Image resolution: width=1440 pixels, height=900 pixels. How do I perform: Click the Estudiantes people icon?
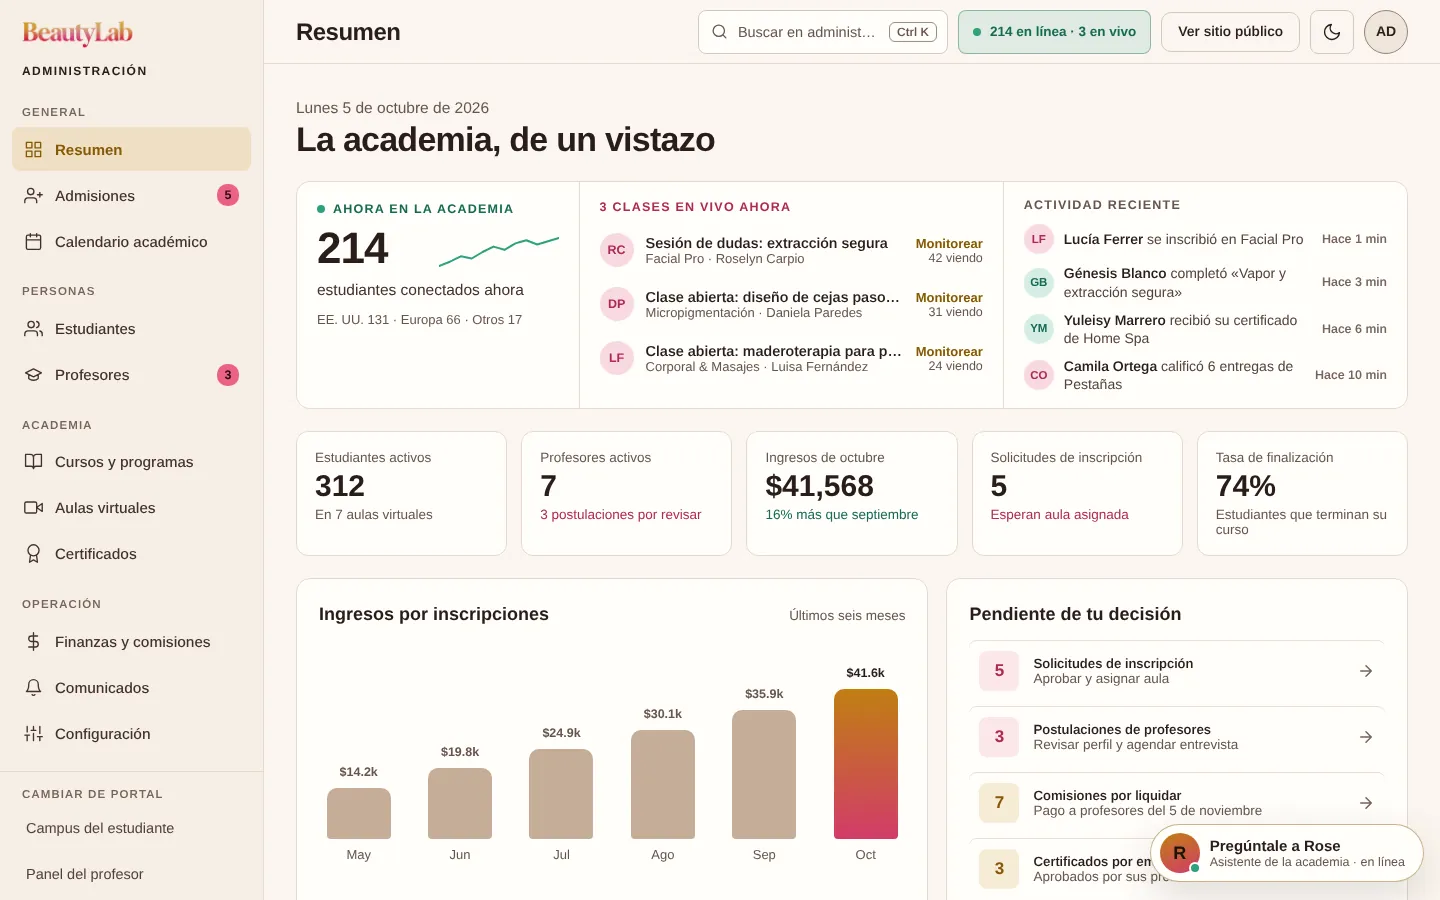tap(33, 329)
